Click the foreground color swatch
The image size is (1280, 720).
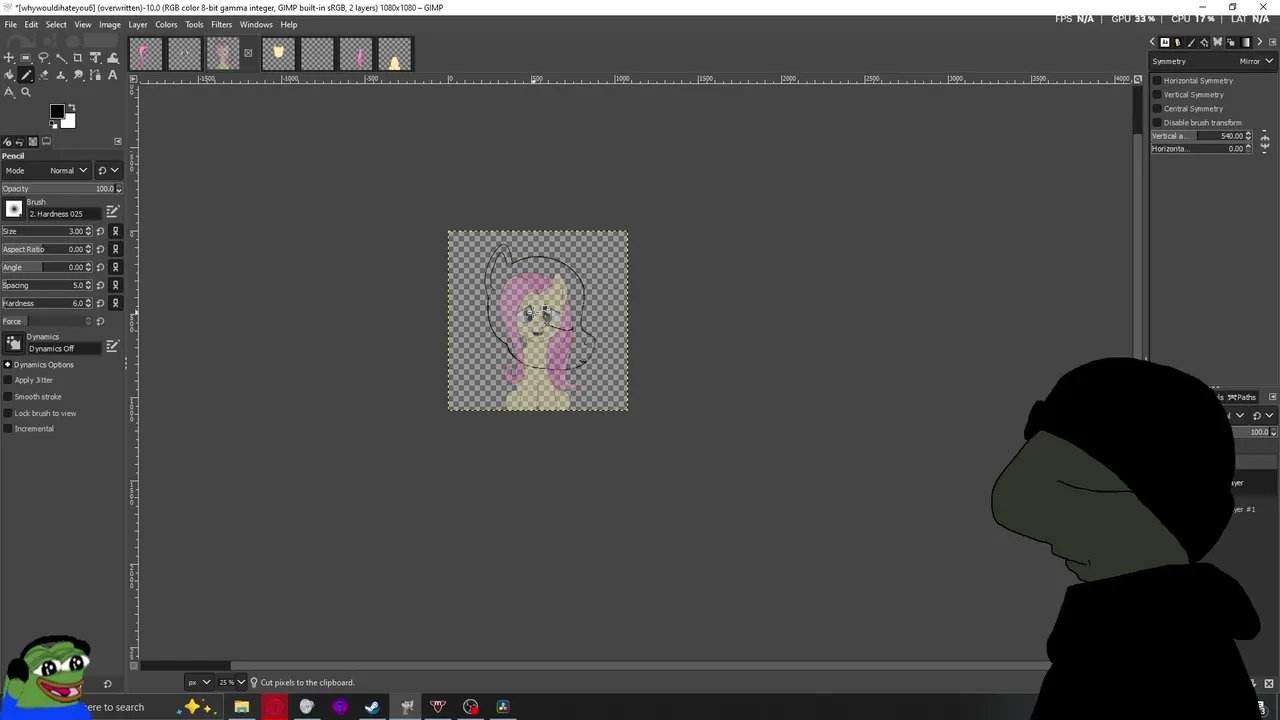(x=57, y=112)
